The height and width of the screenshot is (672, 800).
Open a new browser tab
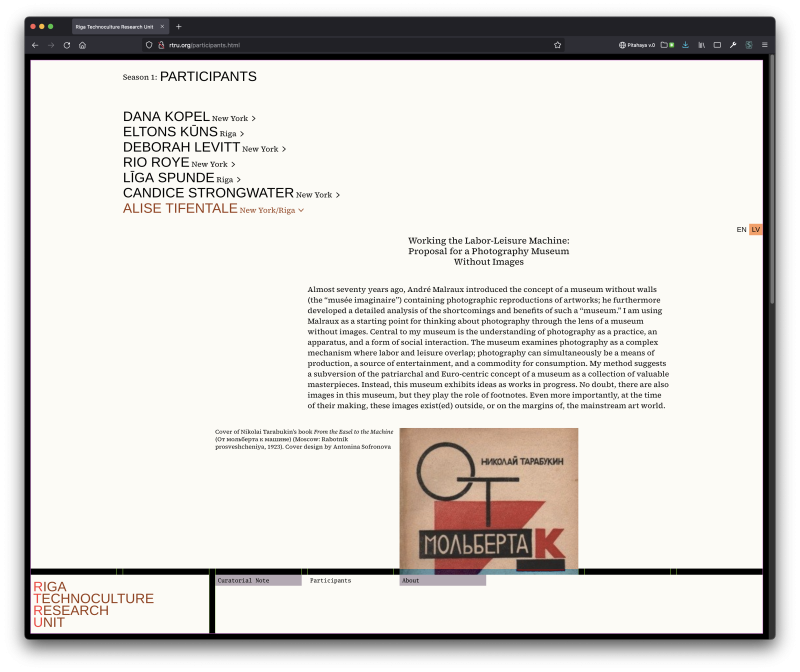click(x=179, y=26)
